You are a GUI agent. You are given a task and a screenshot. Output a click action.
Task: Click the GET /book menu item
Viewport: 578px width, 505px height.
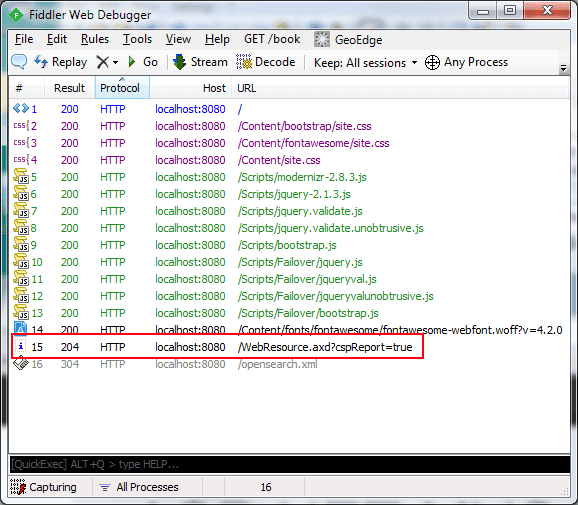[x=272, y=39]
